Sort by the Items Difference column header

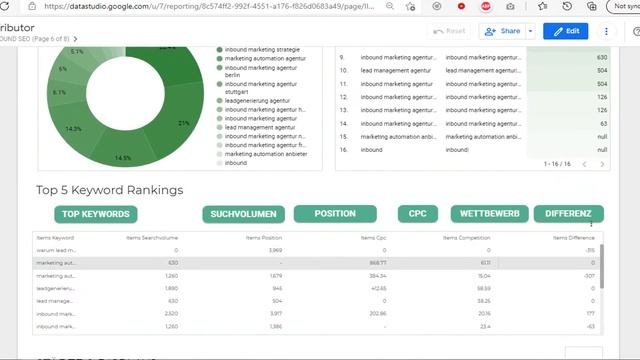pyautogui.click(x=573, y=238)
